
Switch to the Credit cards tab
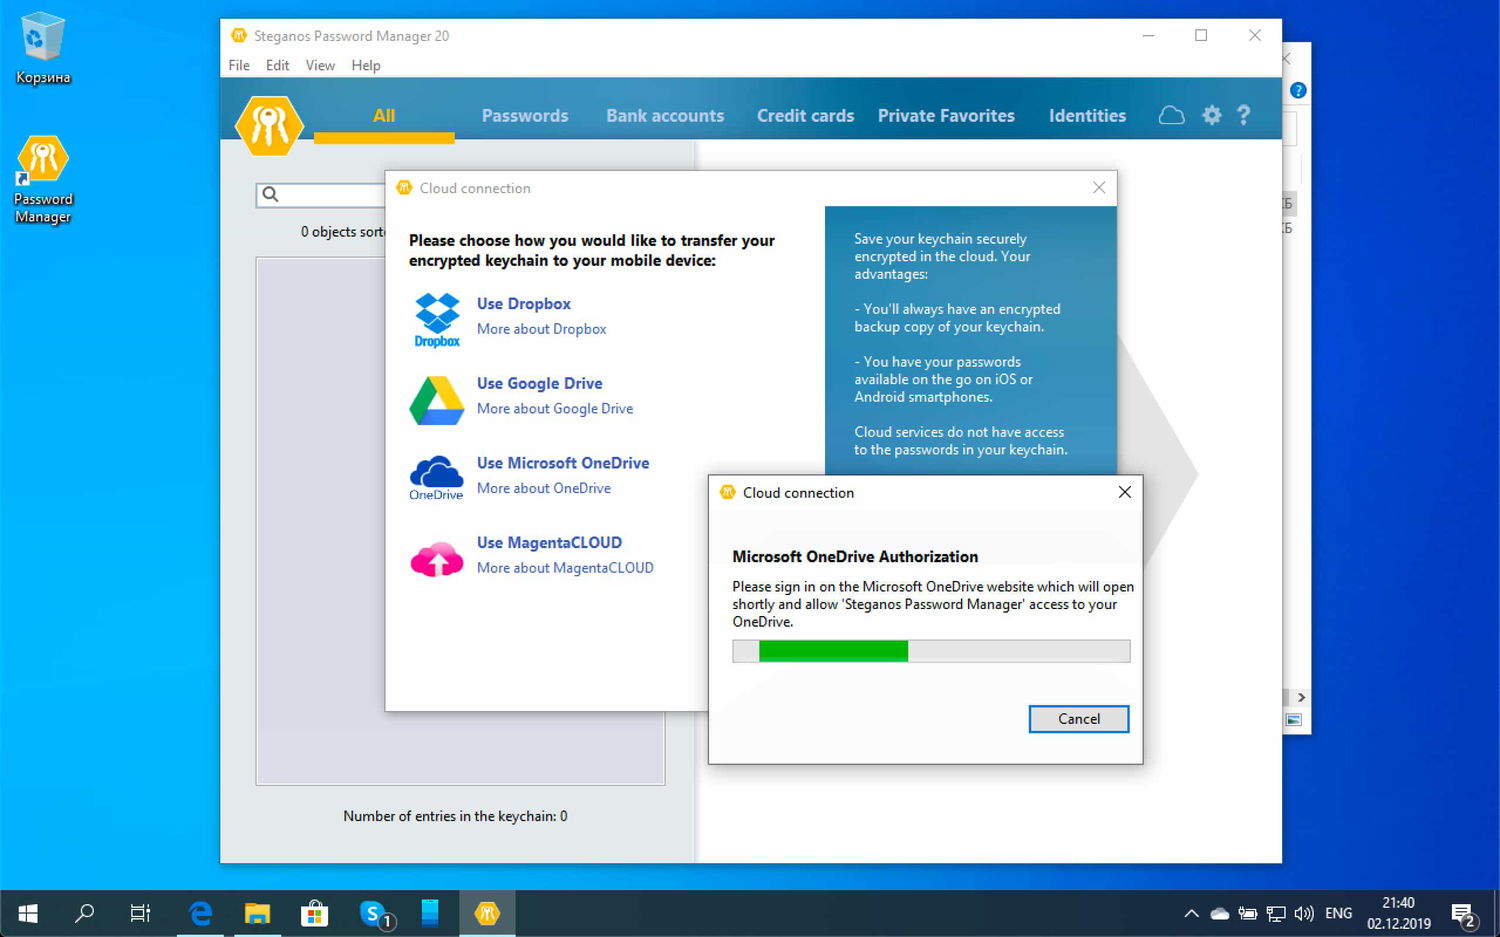(805, 116)
